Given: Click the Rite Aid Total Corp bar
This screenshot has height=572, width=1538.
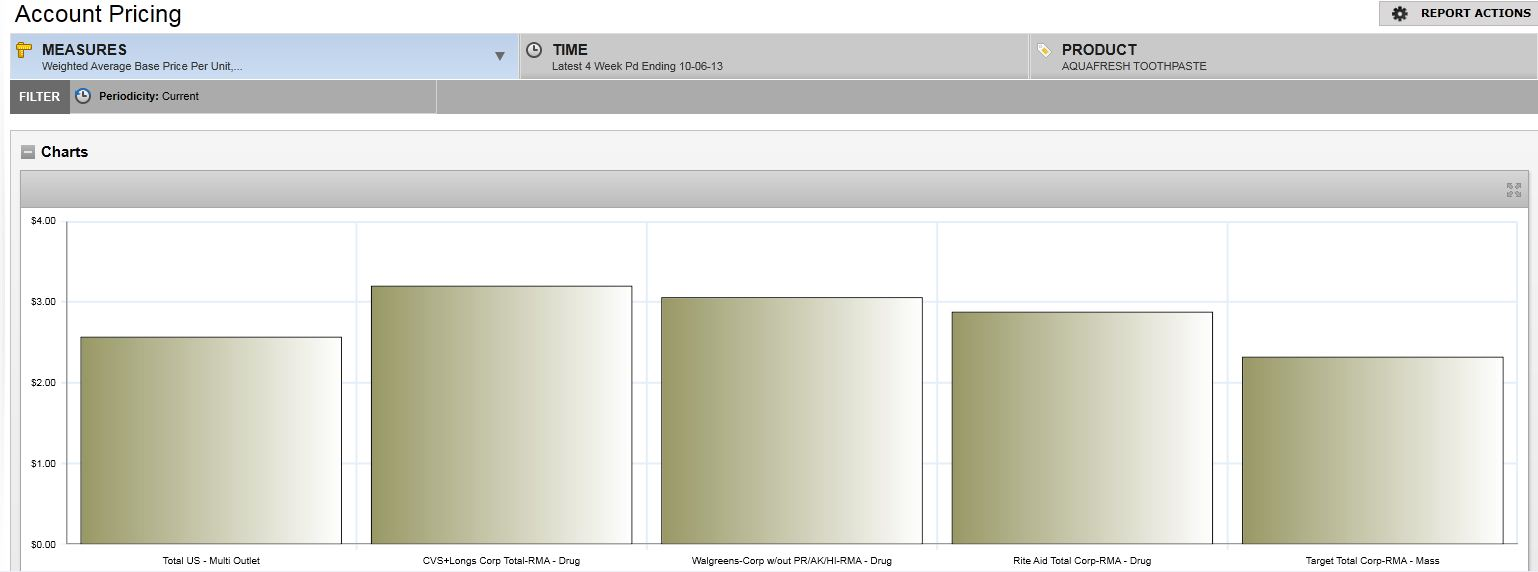Looking at the screenshot, I should pos(1082,428).
